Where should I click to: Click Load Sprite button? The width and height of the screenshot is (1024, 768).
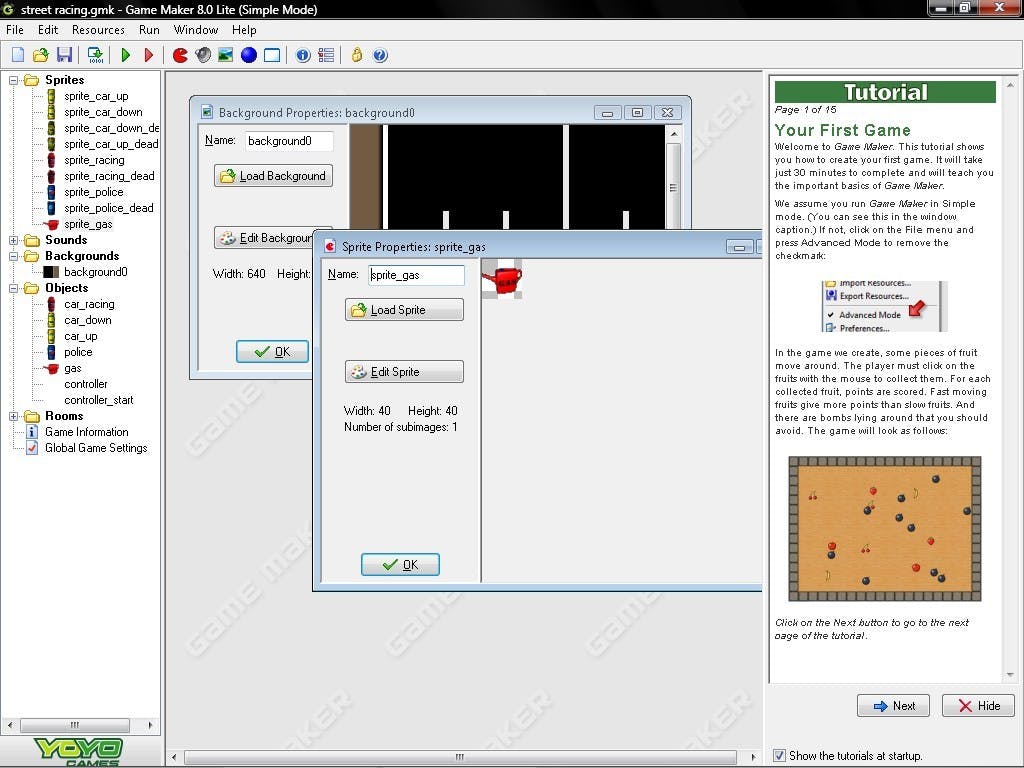404,310
